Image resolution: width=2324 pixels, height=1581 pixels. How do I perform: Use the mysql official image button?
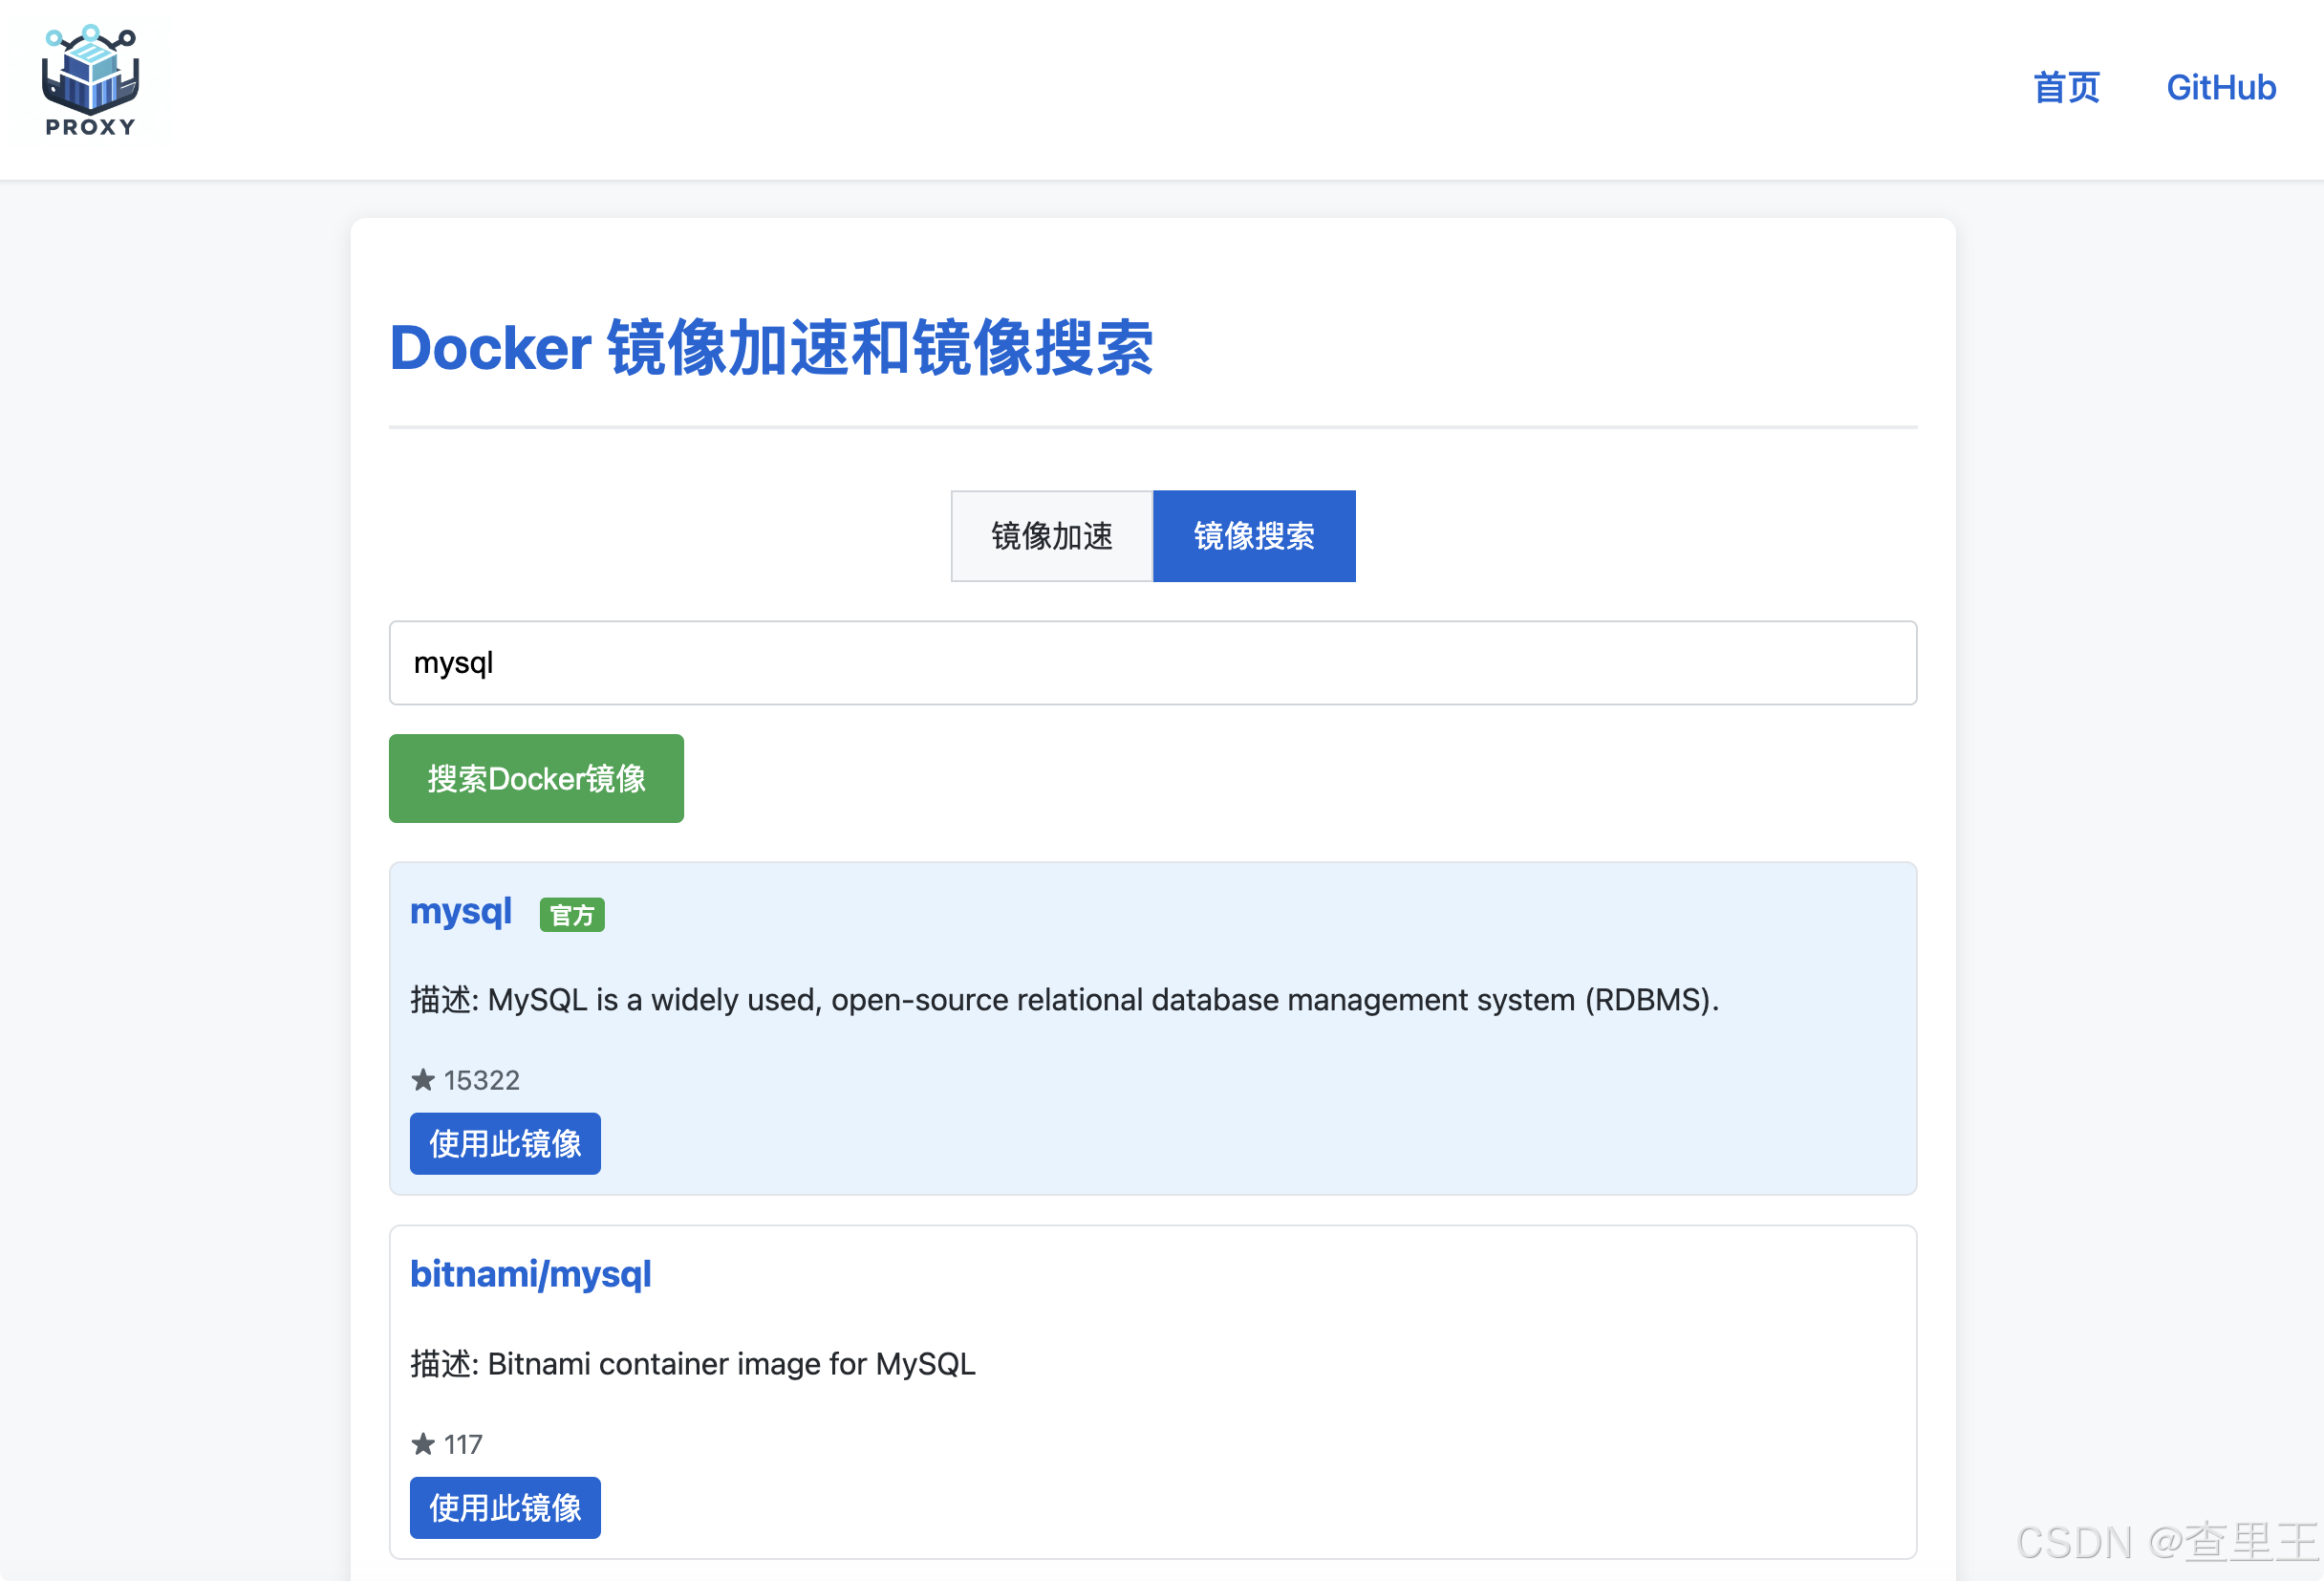505,1143
